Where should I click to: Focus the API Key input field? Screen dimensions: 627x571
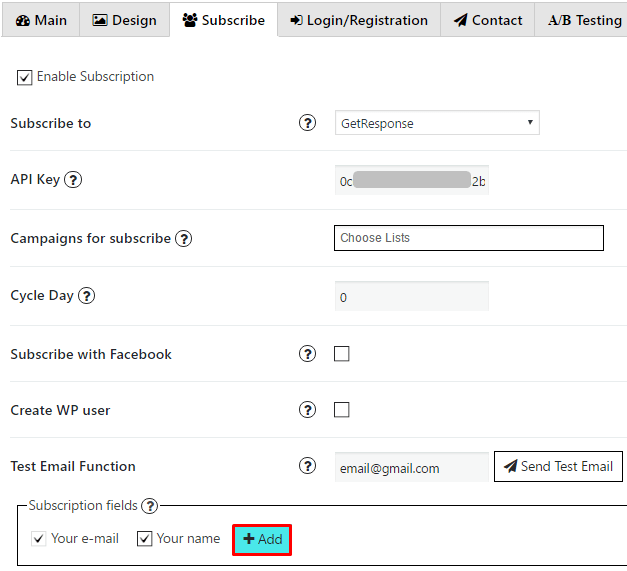pos(412,180)
